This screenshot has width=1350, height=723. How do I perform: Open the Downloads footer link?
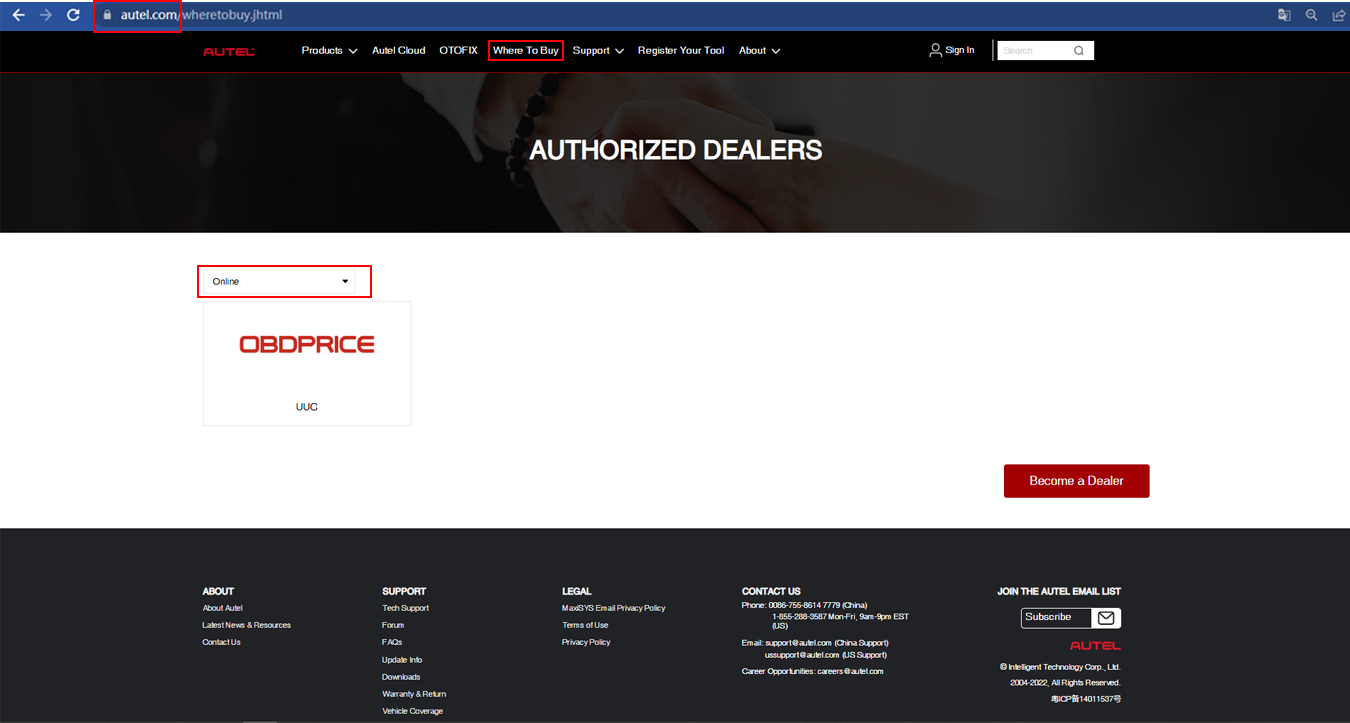[x=401, y=677]
